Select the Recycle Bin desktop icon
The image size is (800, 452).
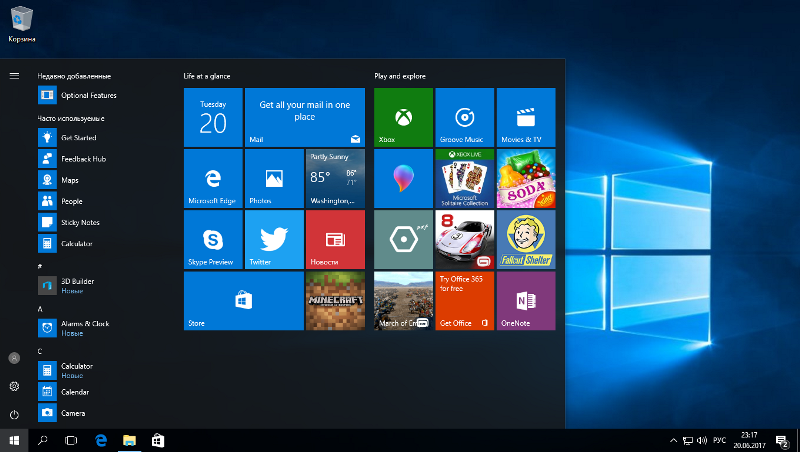(21, 24)
